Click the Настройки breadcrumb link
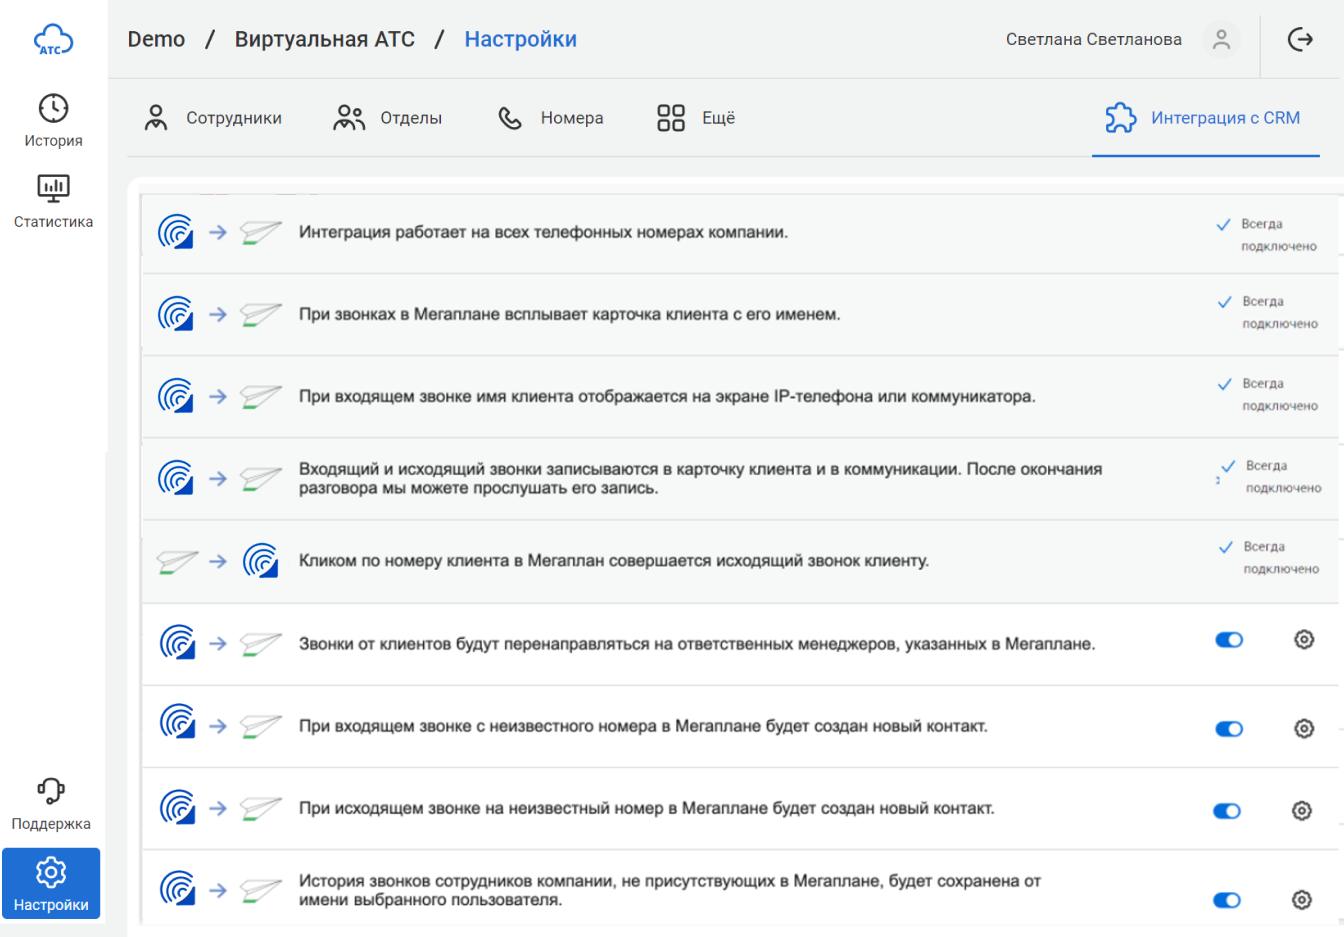1344x937 pixels. click(521, 39)
